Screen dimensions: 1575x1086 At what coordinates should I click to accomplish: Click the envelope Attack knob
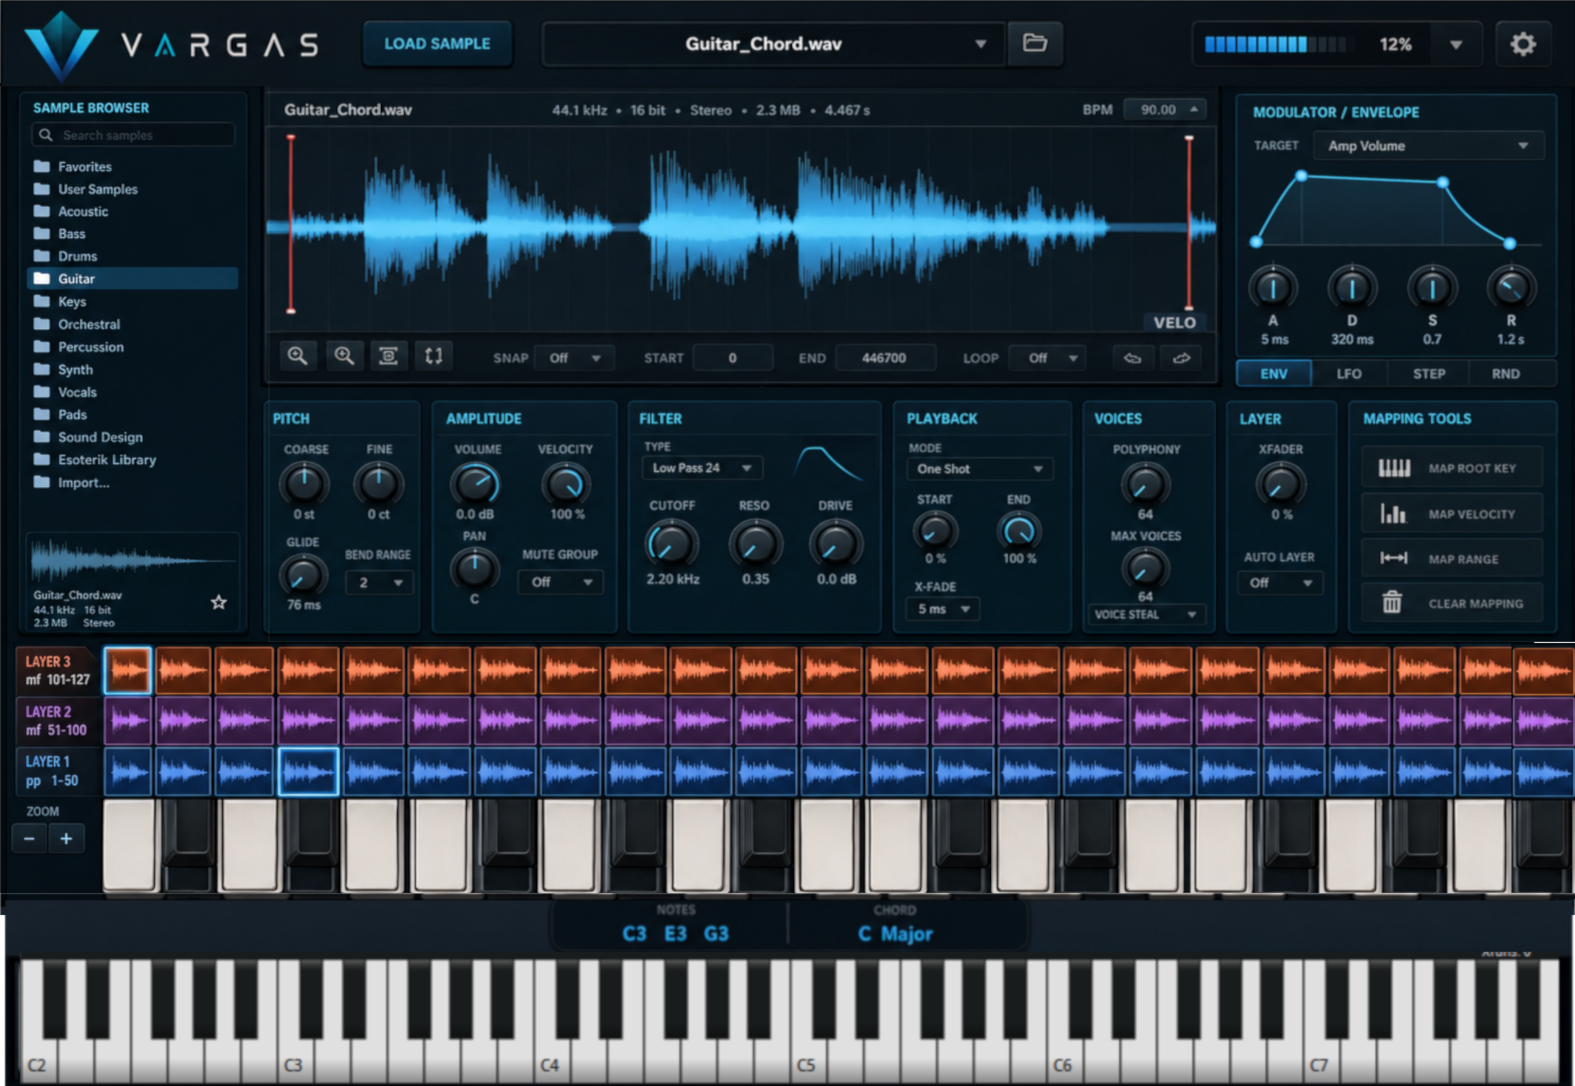coord(1272,288)
